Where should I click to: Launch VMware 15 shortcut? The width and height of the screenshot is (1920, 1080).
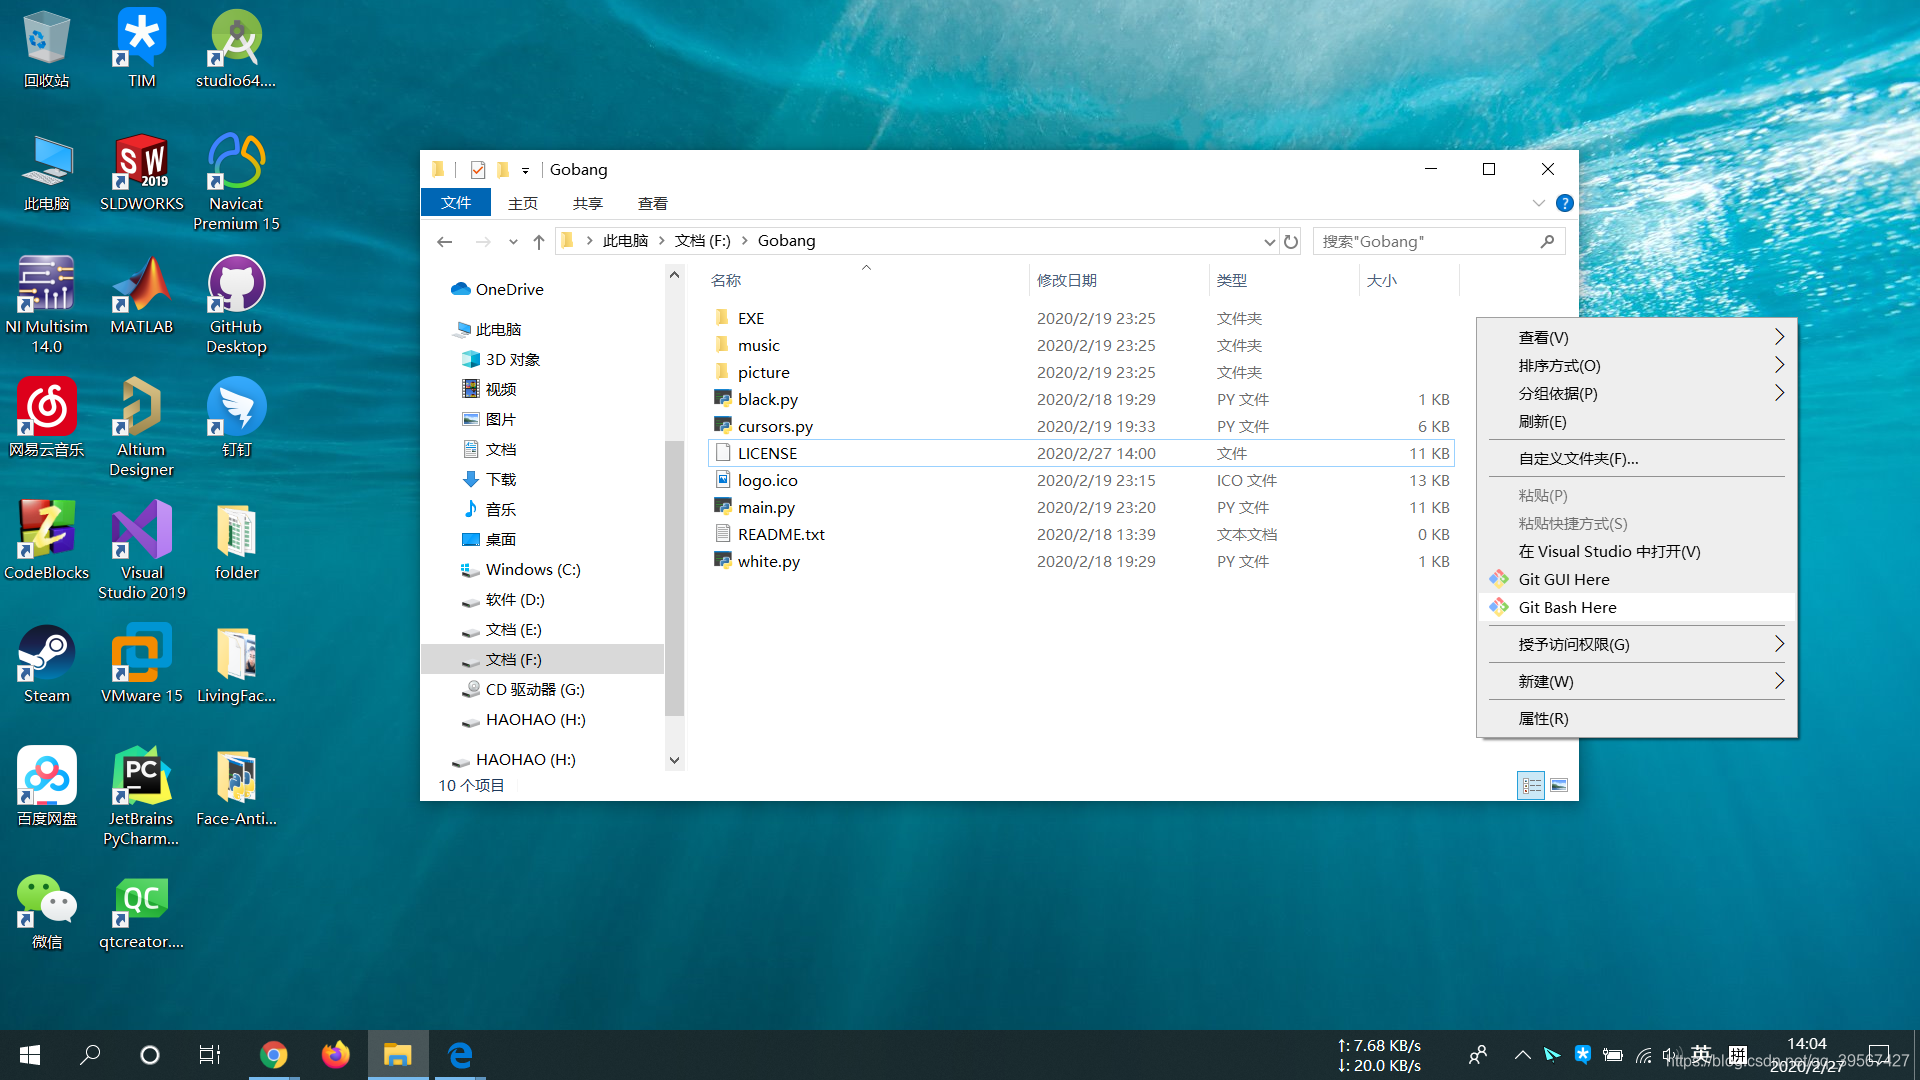pos(141,665)
